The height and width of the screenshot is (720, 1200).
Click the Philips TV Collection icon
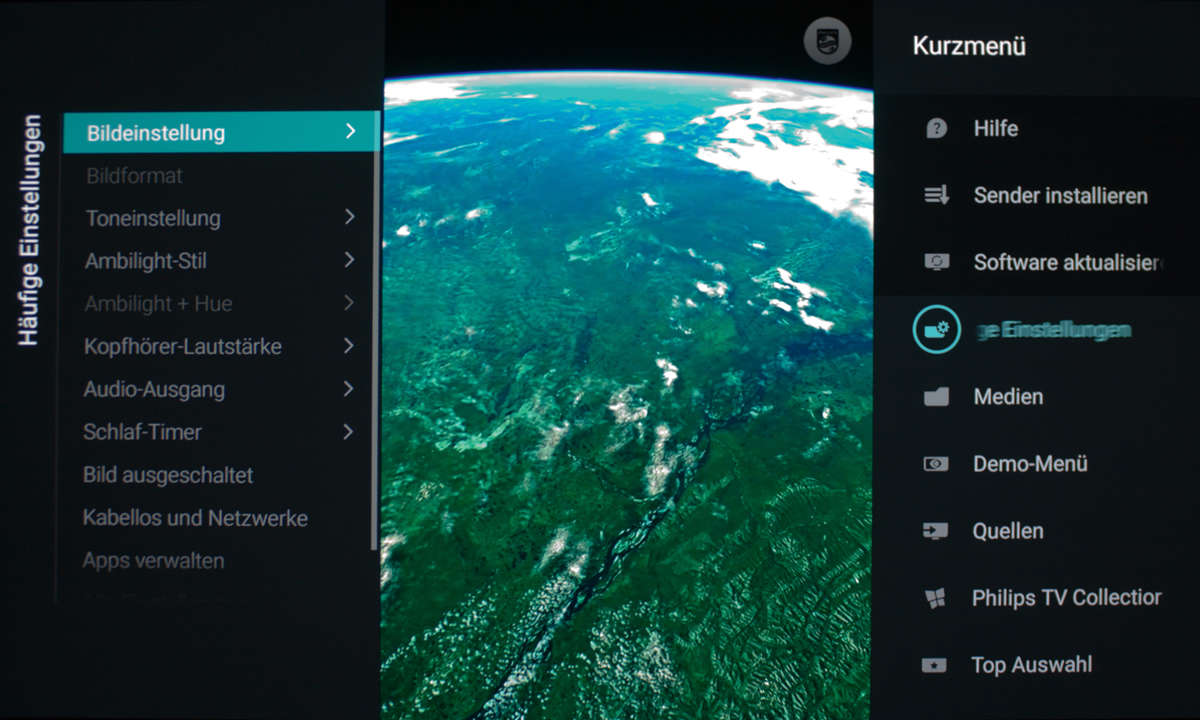coord(934,599)
